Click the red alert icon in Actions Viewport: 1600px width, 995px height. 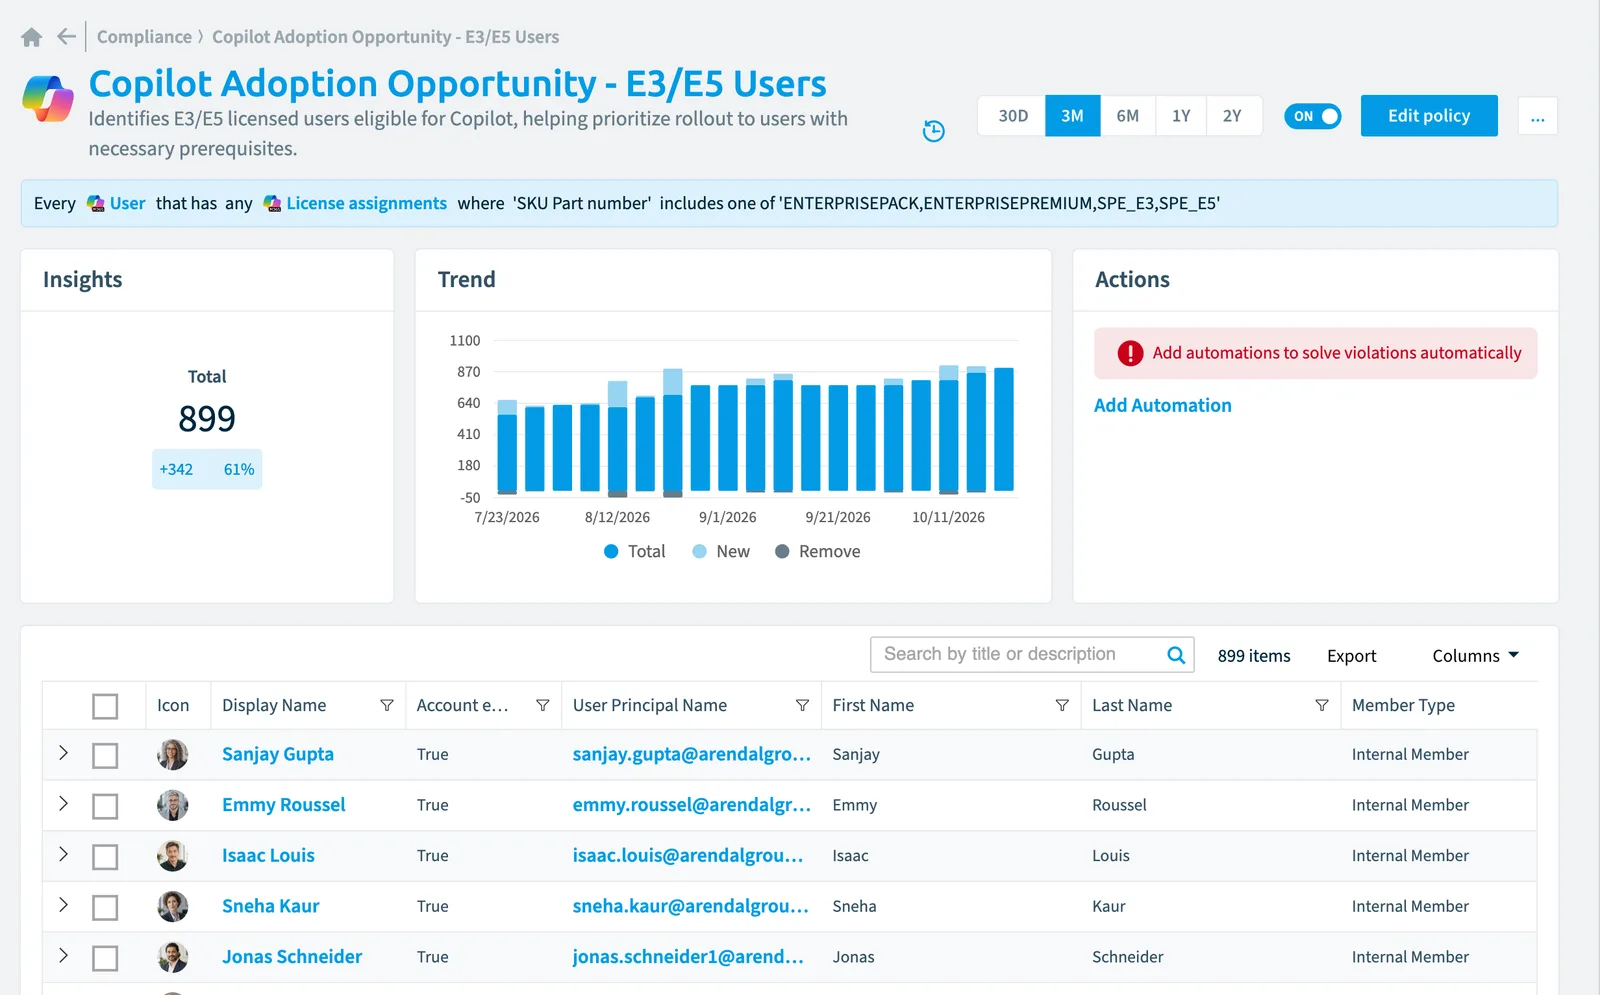click(x=1130, y=353)
